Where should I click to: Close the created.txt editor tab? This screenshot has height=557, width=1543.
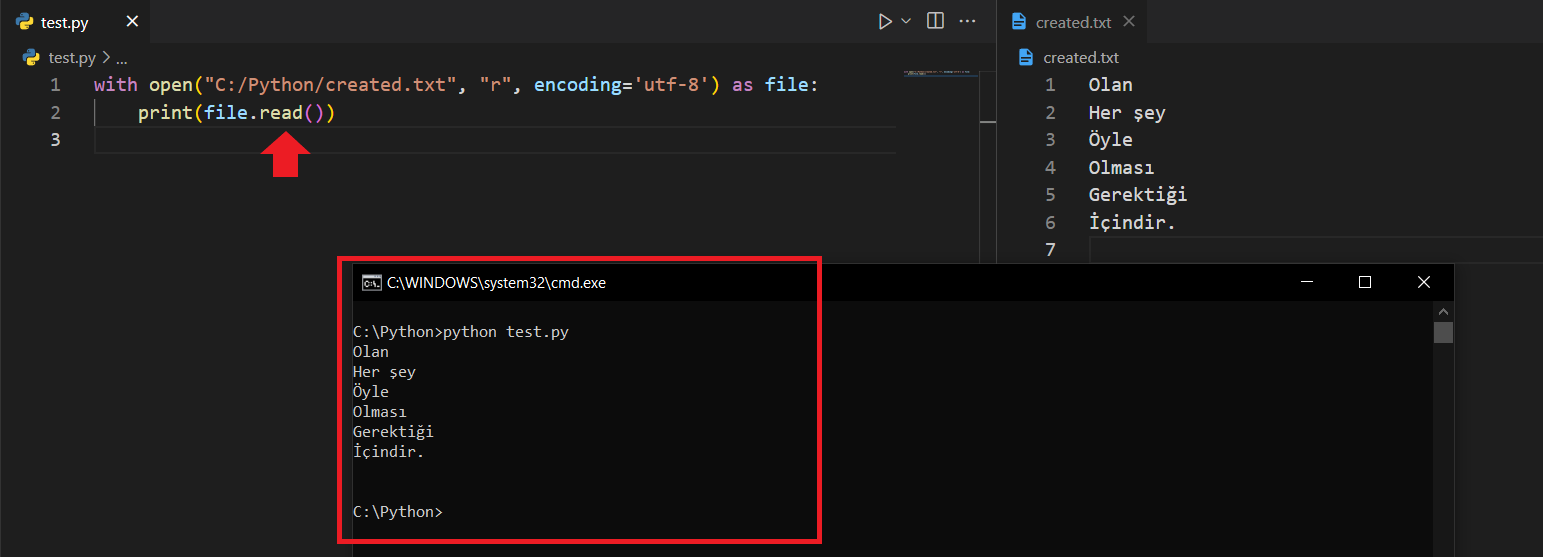click(1129, 22)
